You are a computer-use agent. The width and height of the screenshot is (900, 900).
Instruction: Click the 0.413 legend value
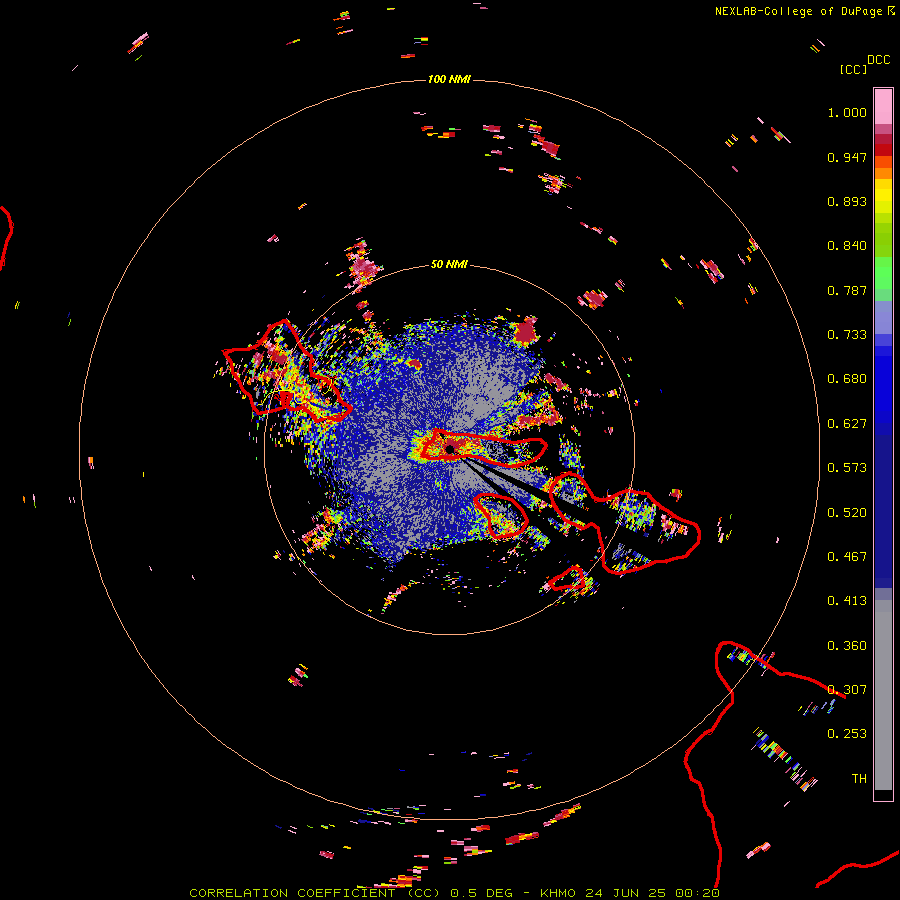(x=847, y=601)
